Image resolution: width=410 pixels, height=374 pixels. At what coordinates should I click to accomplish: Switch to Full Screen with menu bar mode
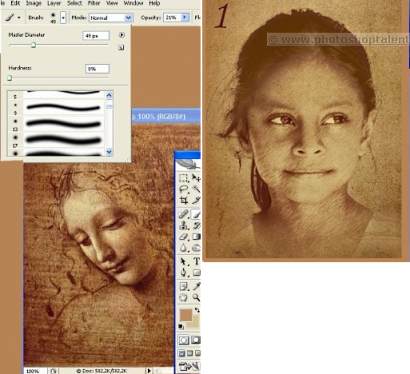pyautogui.click(x=190, y=353)
